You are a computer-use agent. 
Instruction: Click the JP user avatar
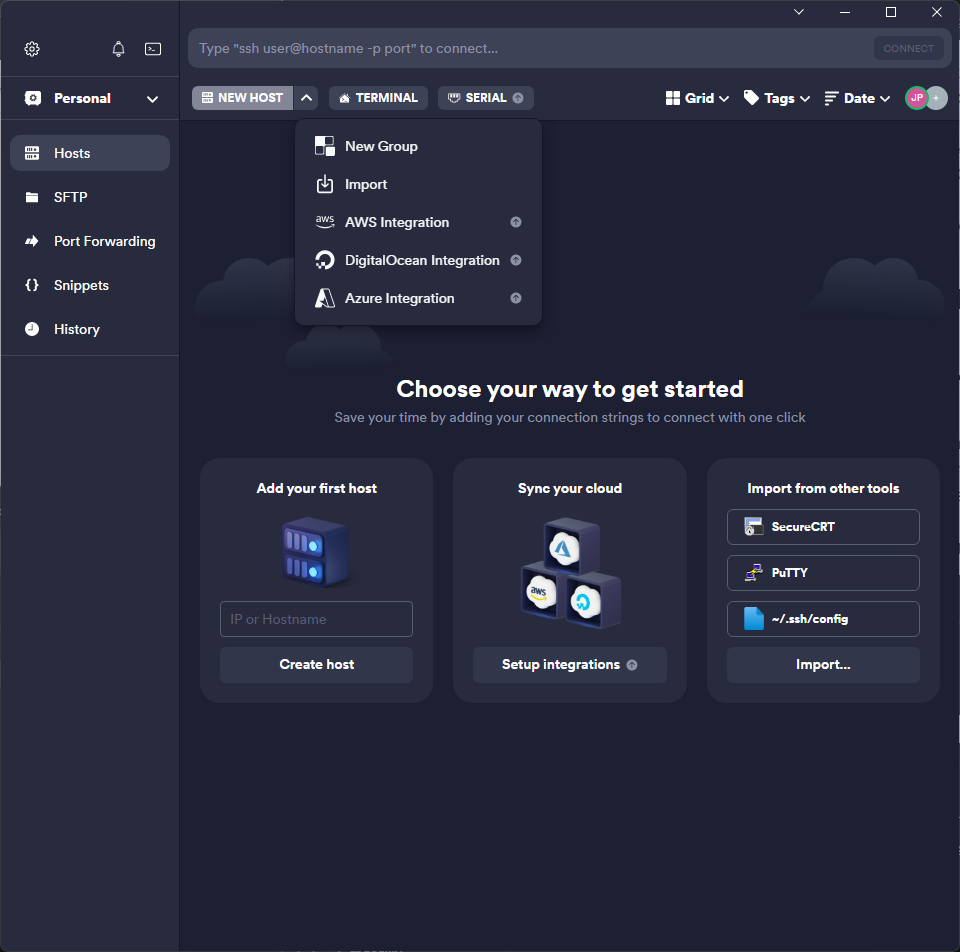(916, 98)
